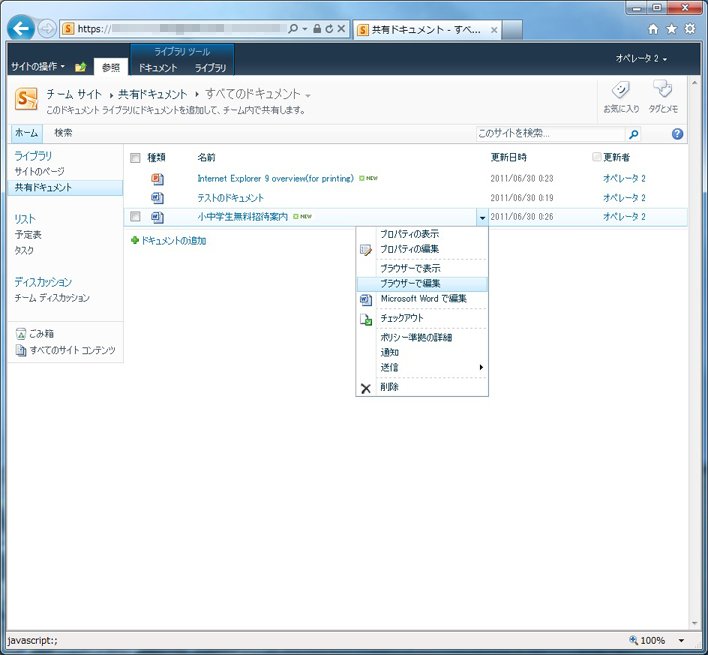Select チェックアウト from context menu
708x655 pixels.
pos(422,318)
